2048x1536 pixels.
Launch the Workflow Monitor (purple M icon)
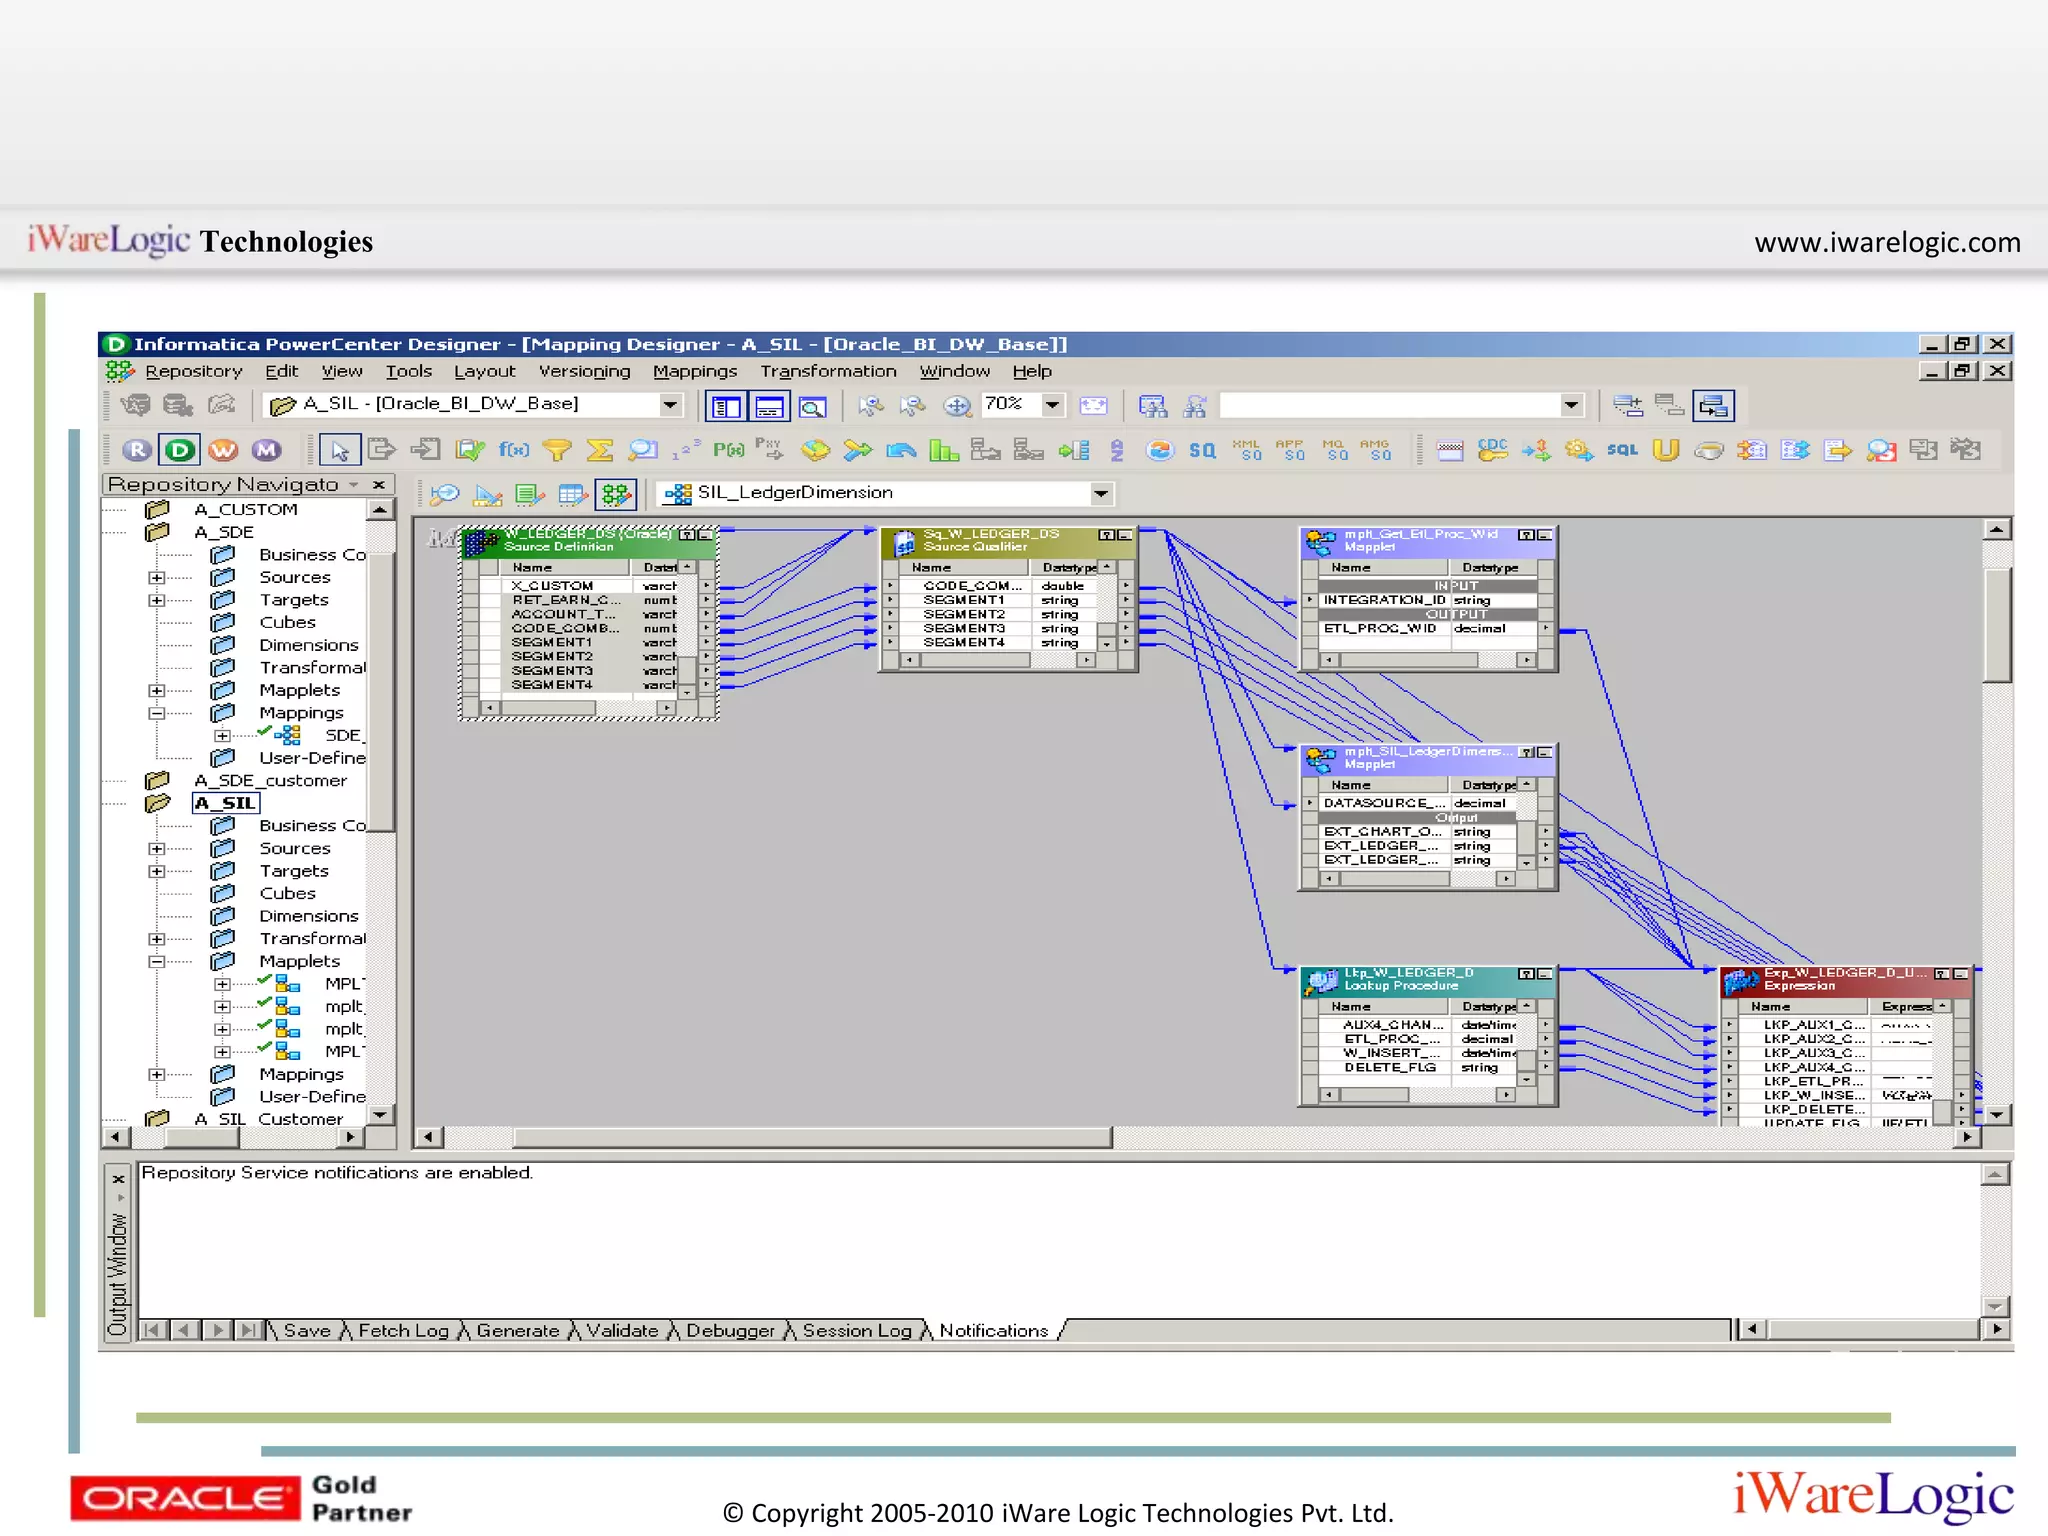(266, 450)
